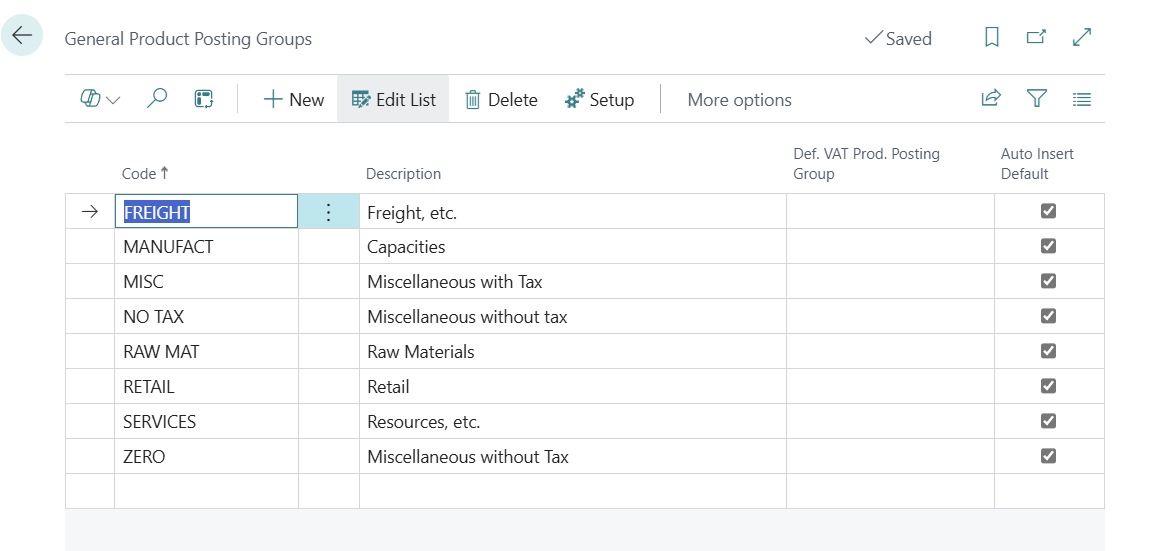Search the list with the magnifier icon
The width and height of the screenshot is (1149, 551).
click(x=156, y=99)
